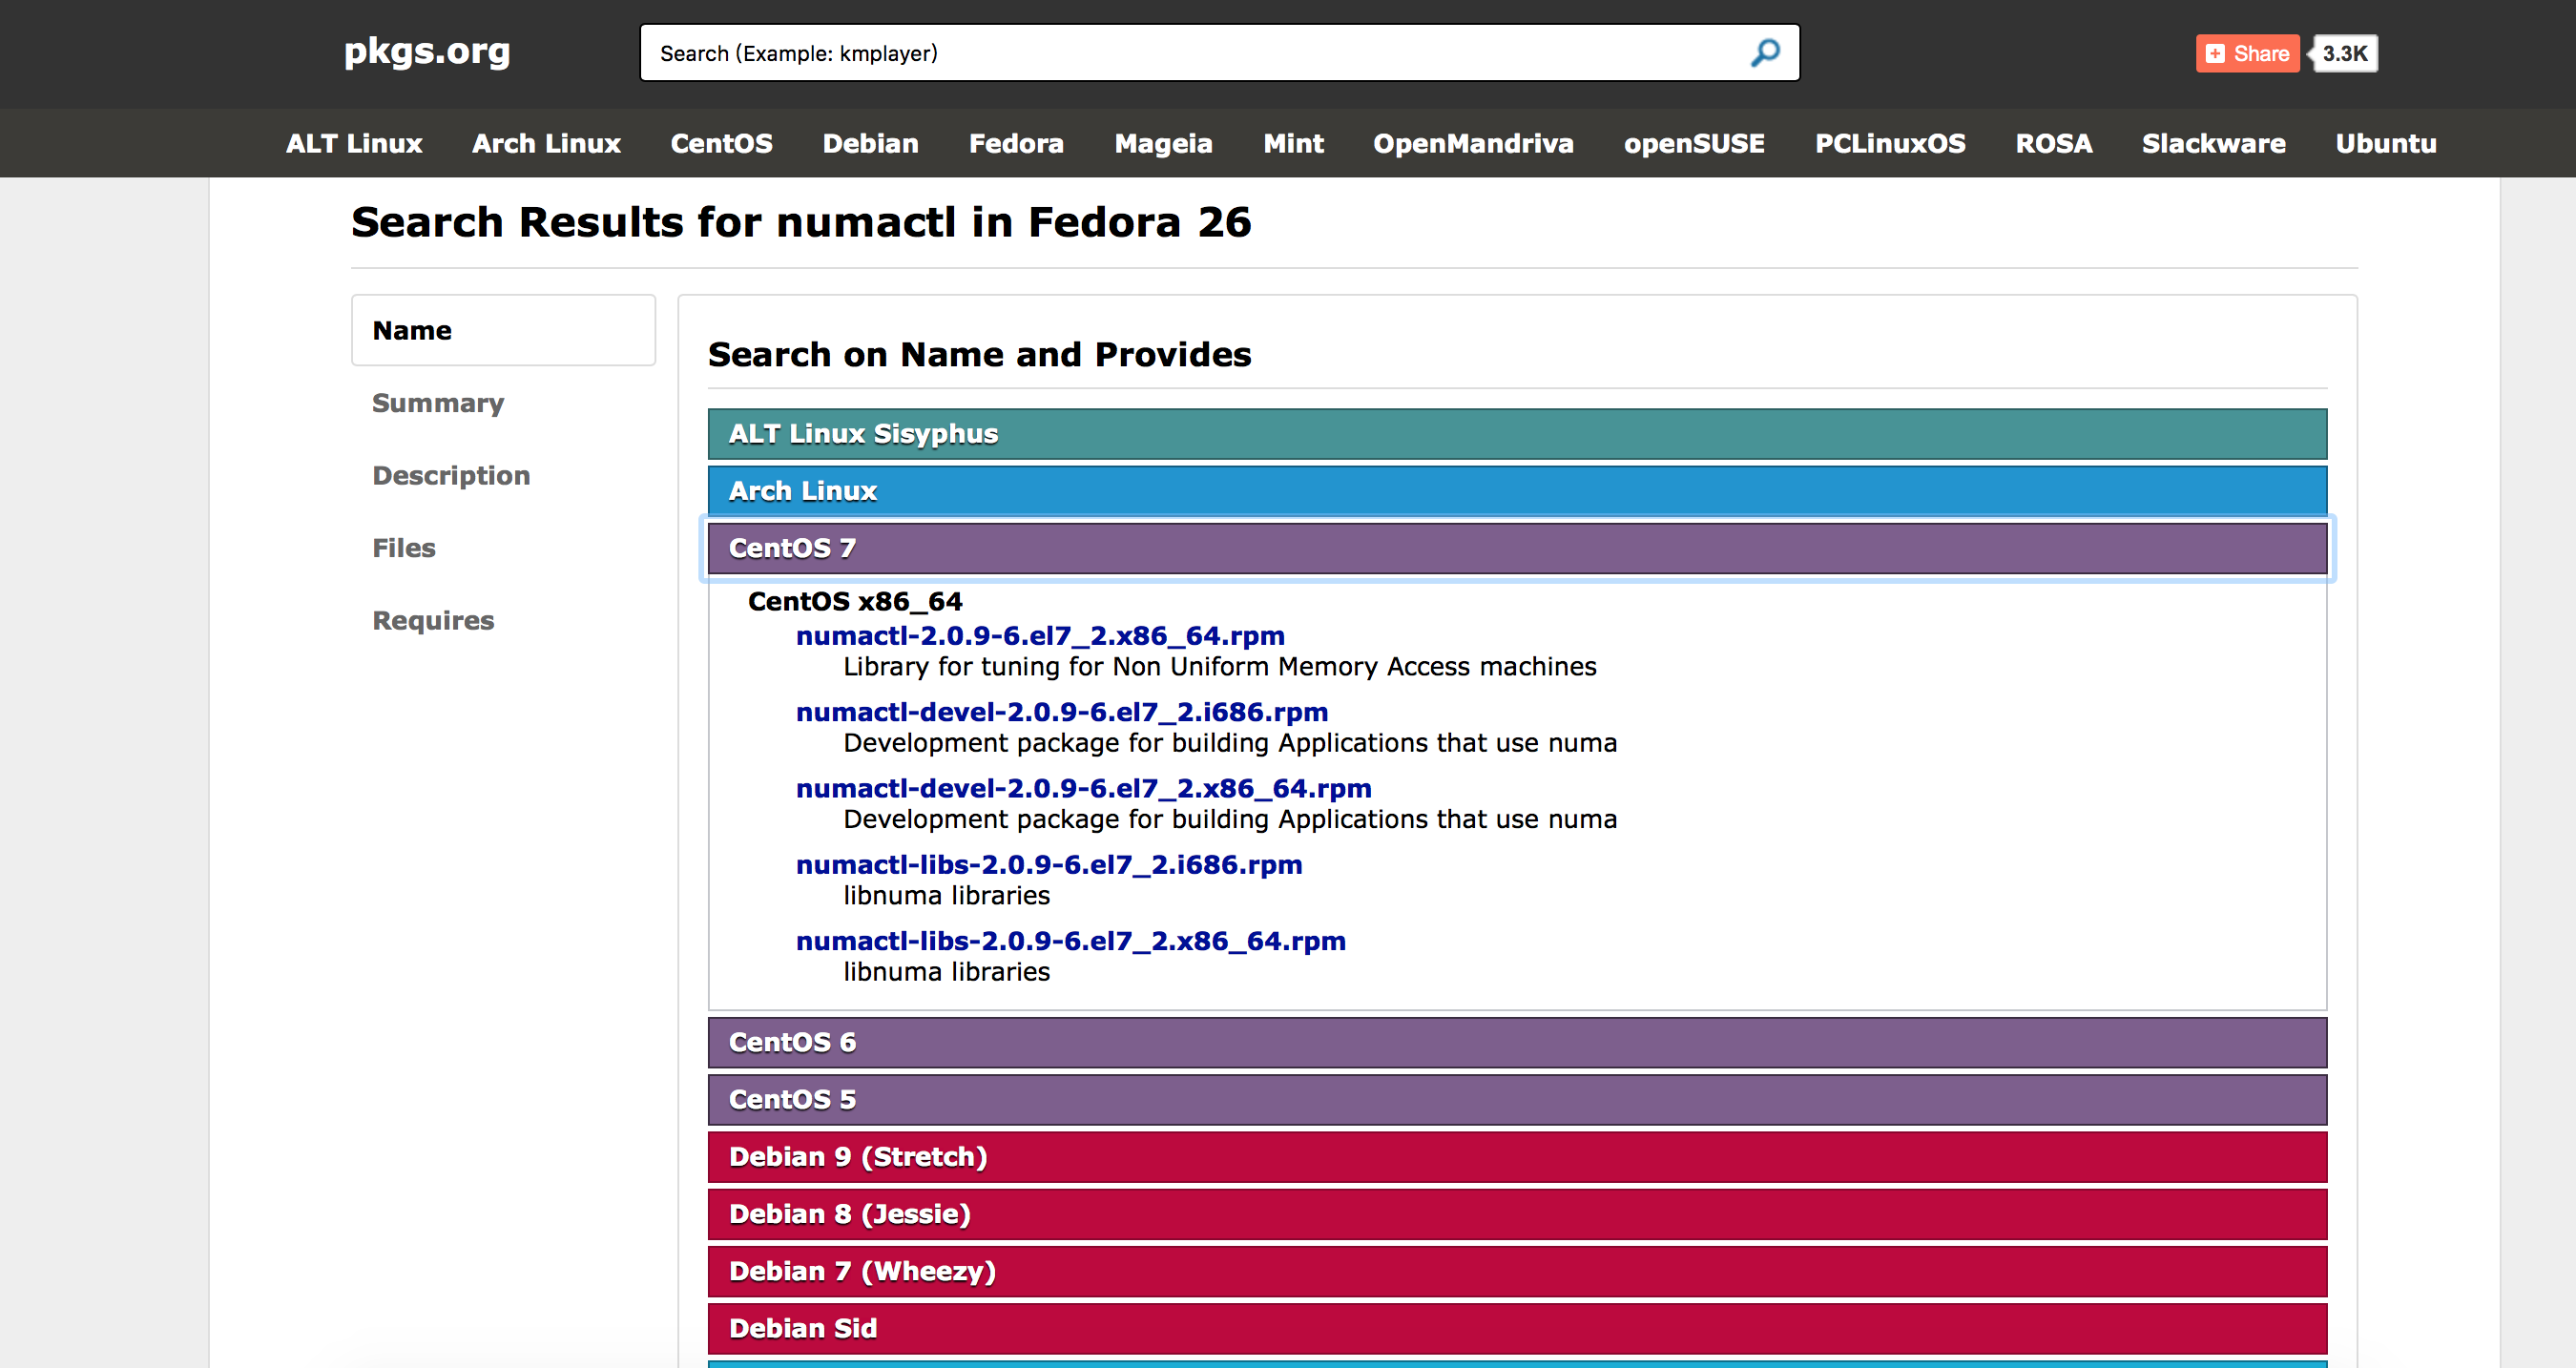The width and height of the screenshot is (2576, 1368).
Task: Expand the Debian 9 (Stretch) section
Action: [1517, 1157]
